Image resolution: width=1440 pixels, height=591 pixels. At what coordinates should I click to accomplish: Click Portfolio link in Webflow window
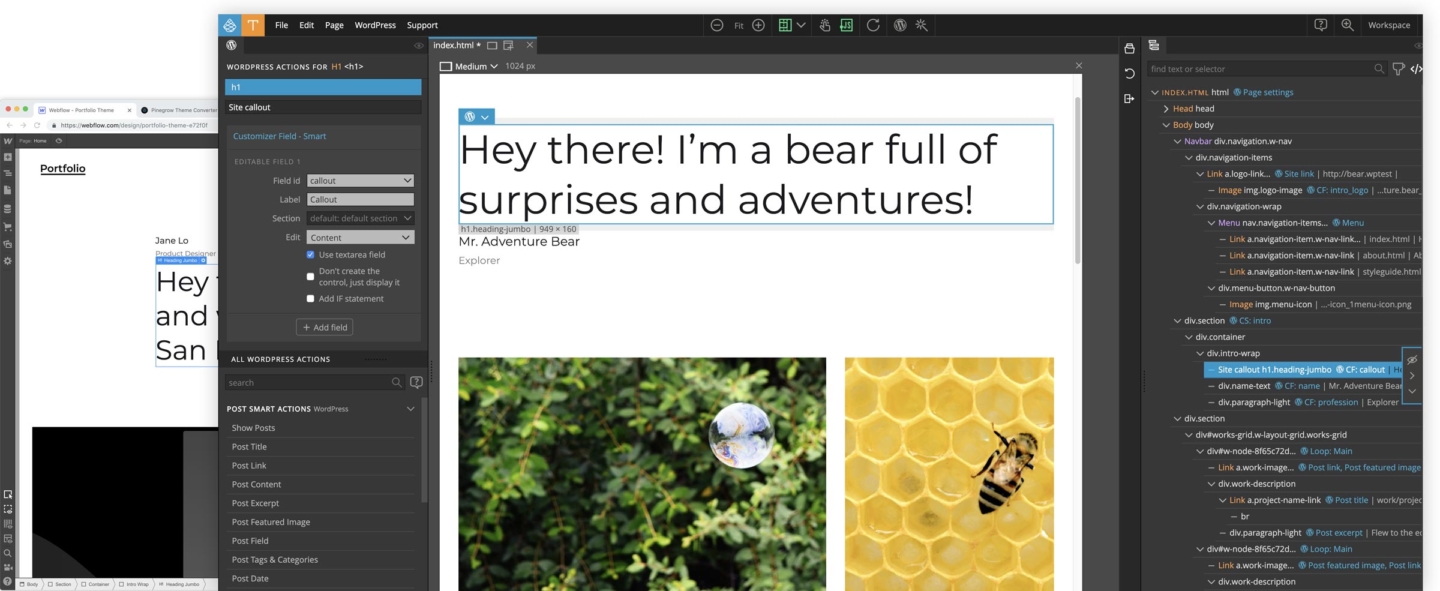[62, 169]
